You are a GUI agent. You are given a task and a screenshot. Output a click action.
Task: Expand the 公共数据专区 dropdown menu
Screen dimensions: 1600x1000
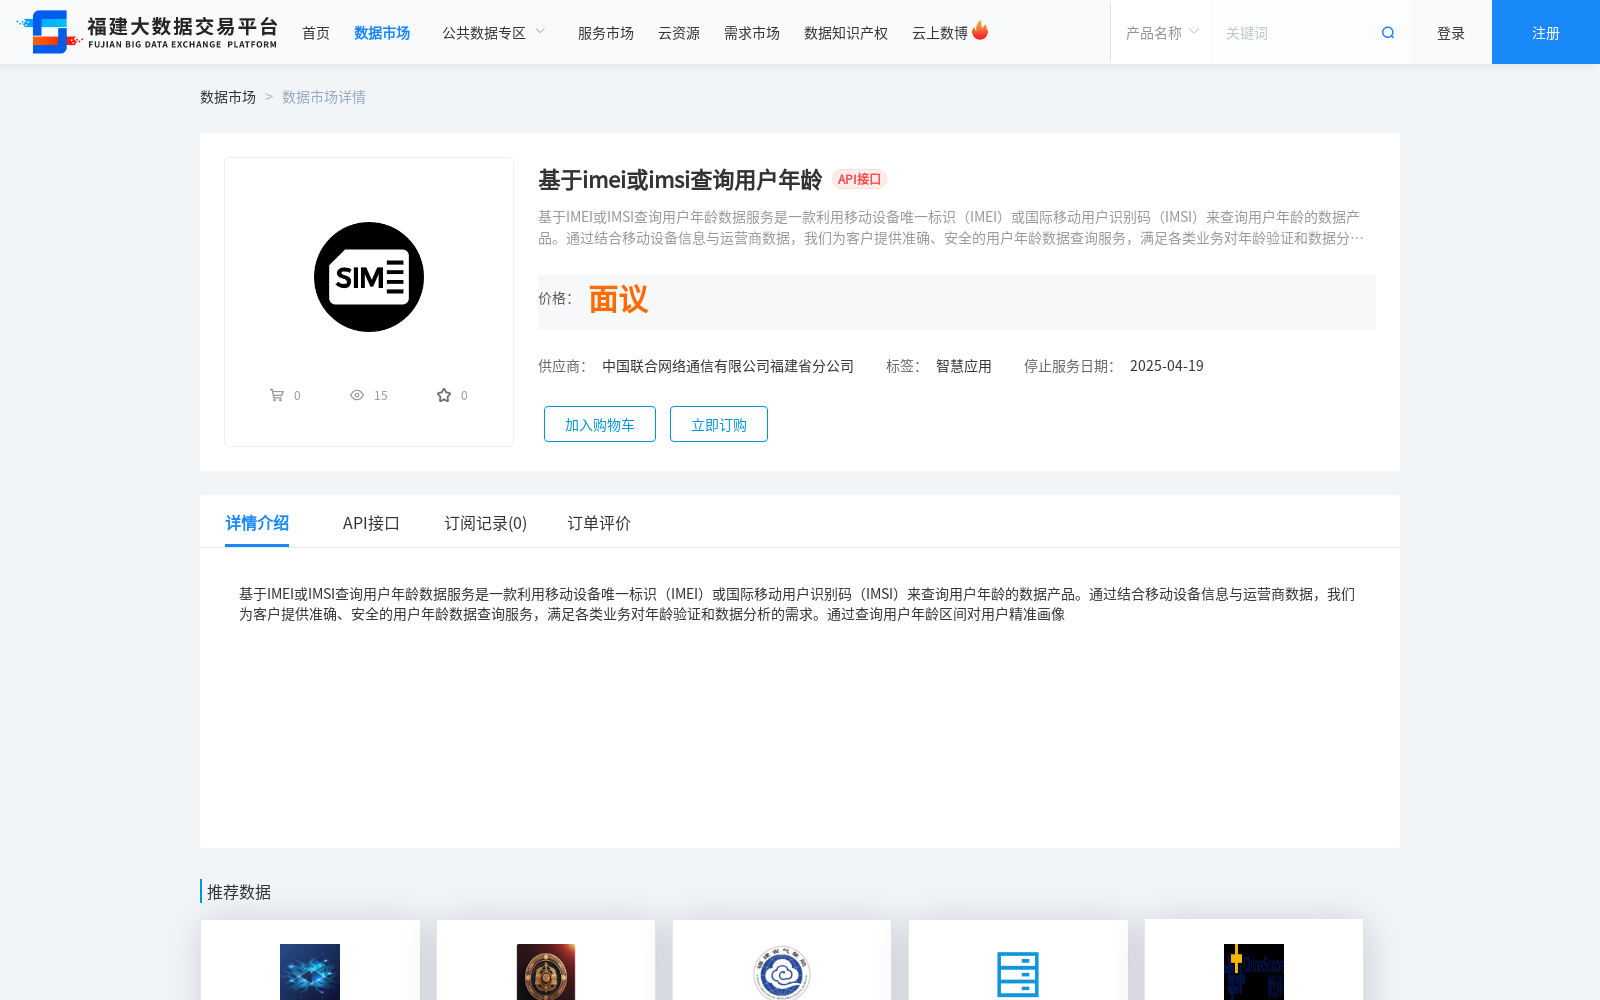tap(494, 33)
